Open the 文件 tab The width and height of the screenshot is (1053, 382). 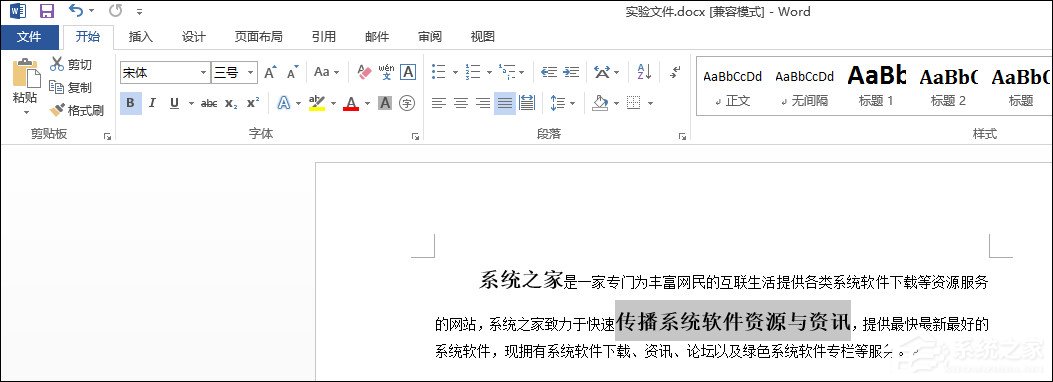click(x=29, y=37)
